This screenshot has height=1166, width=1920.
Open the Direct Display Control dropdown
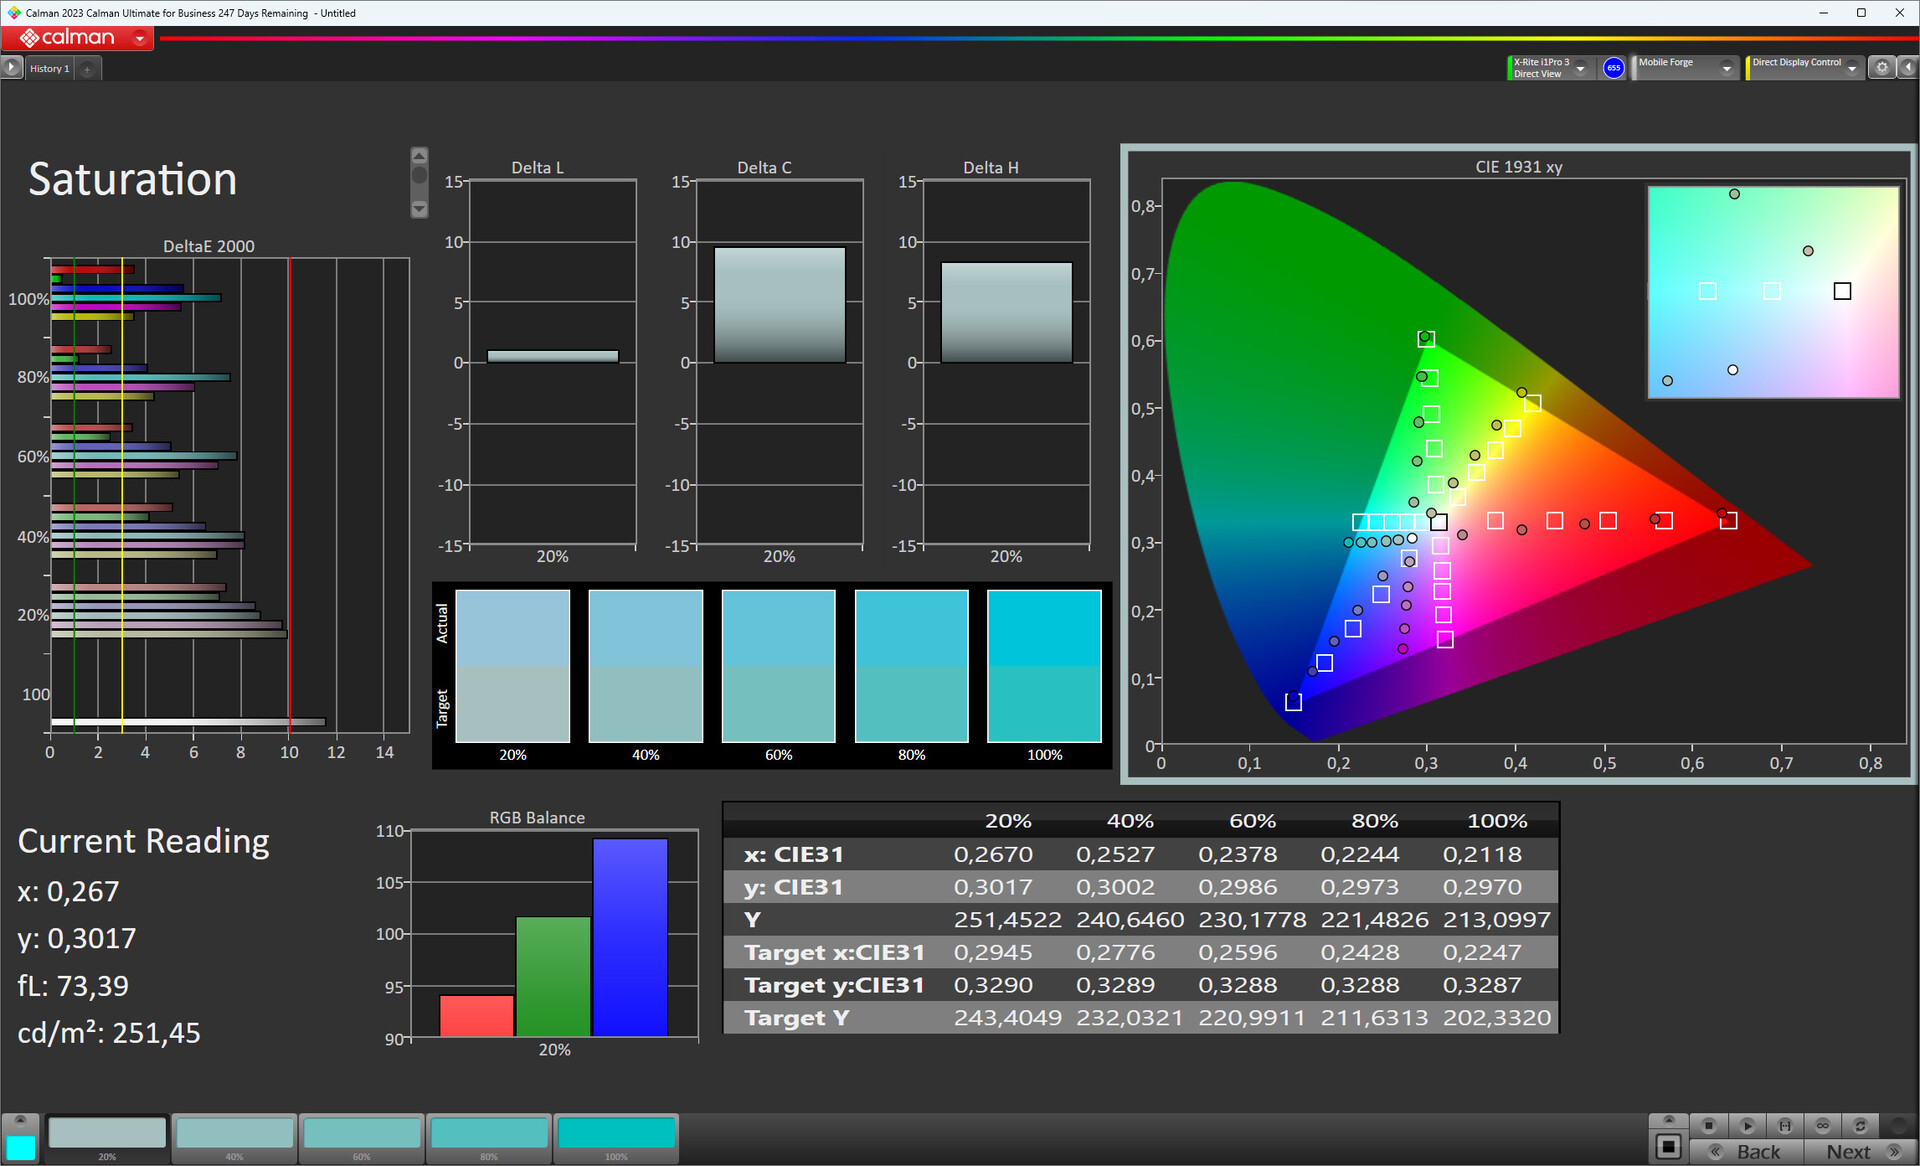[1852, 68]
